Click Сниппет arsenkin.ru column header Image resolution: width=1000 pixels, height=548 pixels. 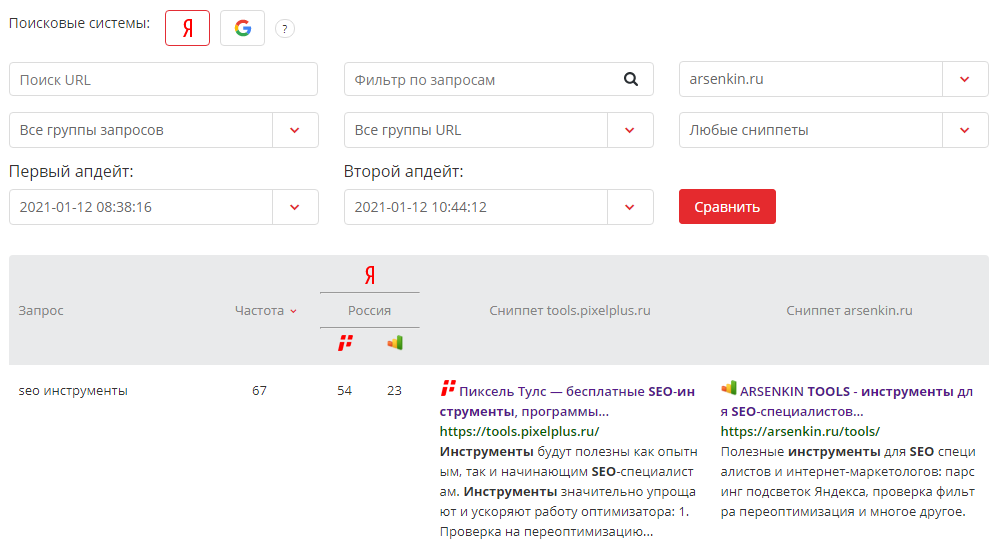point(849,311)
